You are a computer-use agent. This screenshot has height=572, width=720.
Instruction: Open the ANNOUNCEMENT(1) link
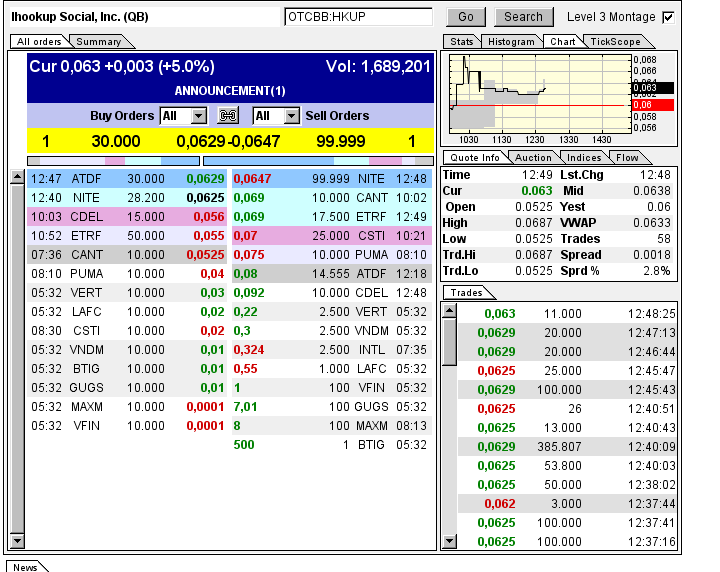(x=230, y=91)
